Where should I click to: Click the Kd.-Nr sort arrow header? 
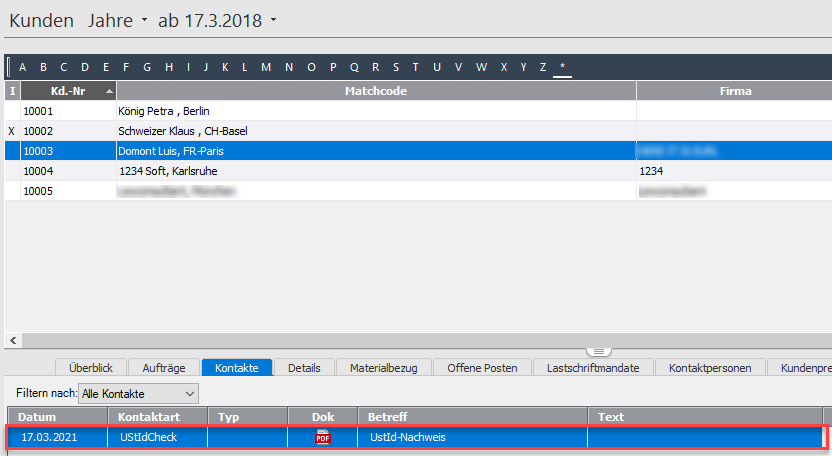[109, 91]
